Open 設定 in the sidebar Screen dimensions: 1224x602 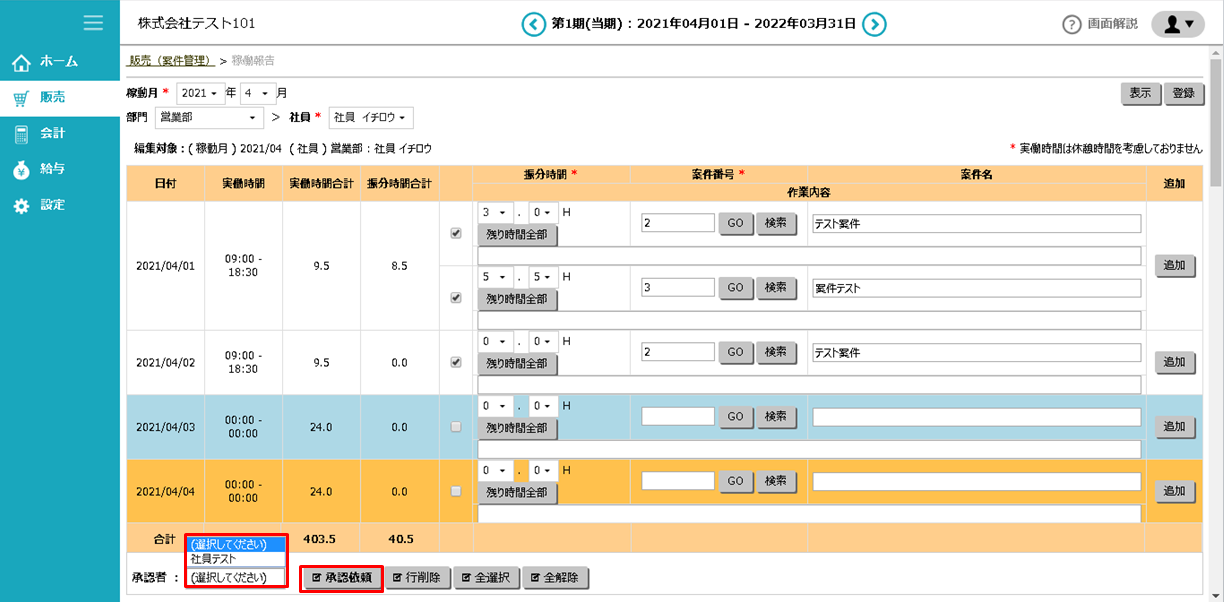click(52, 205)
